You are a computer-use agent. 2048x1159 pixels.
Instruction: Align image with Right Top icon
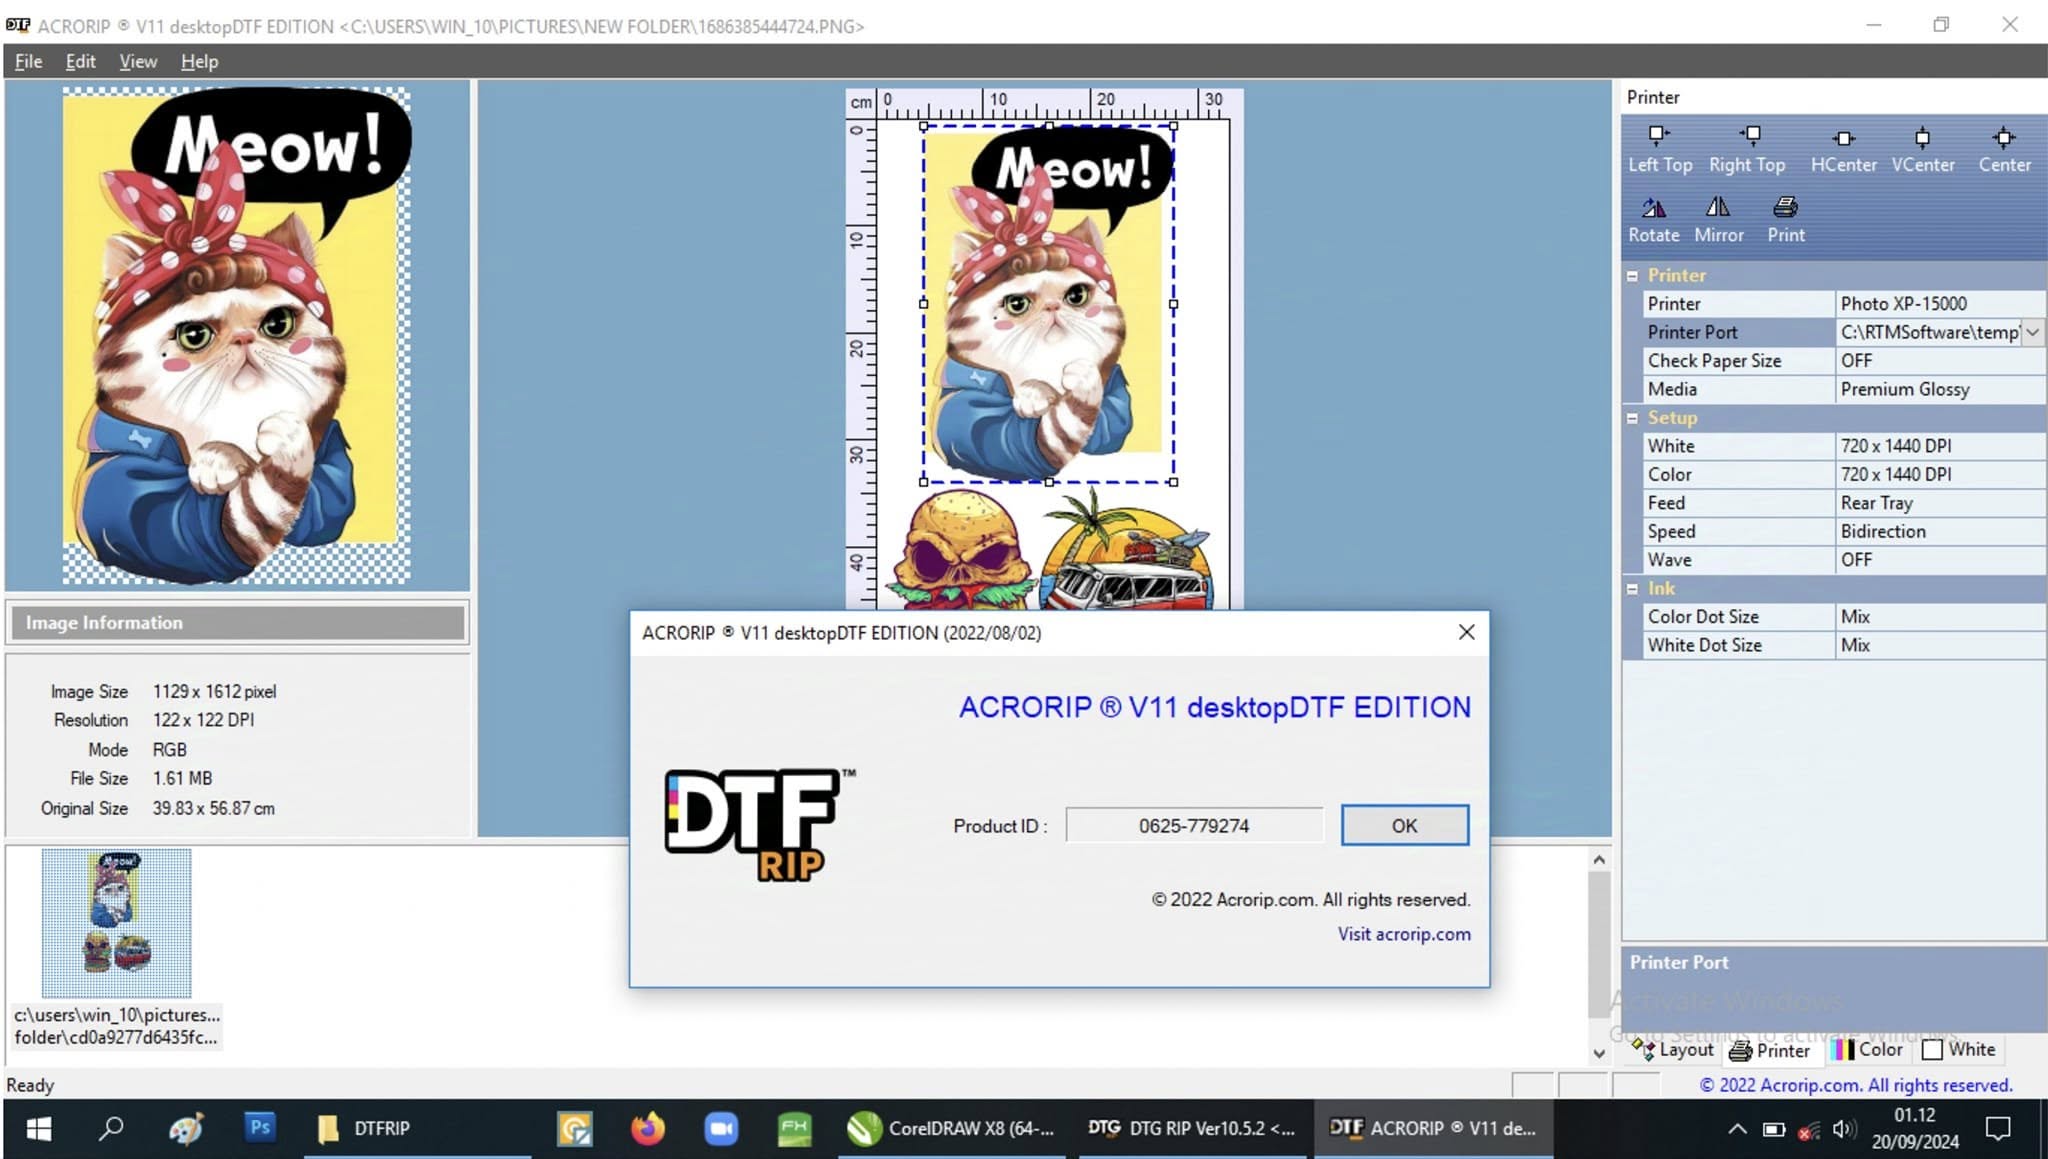coord(1747,148)
